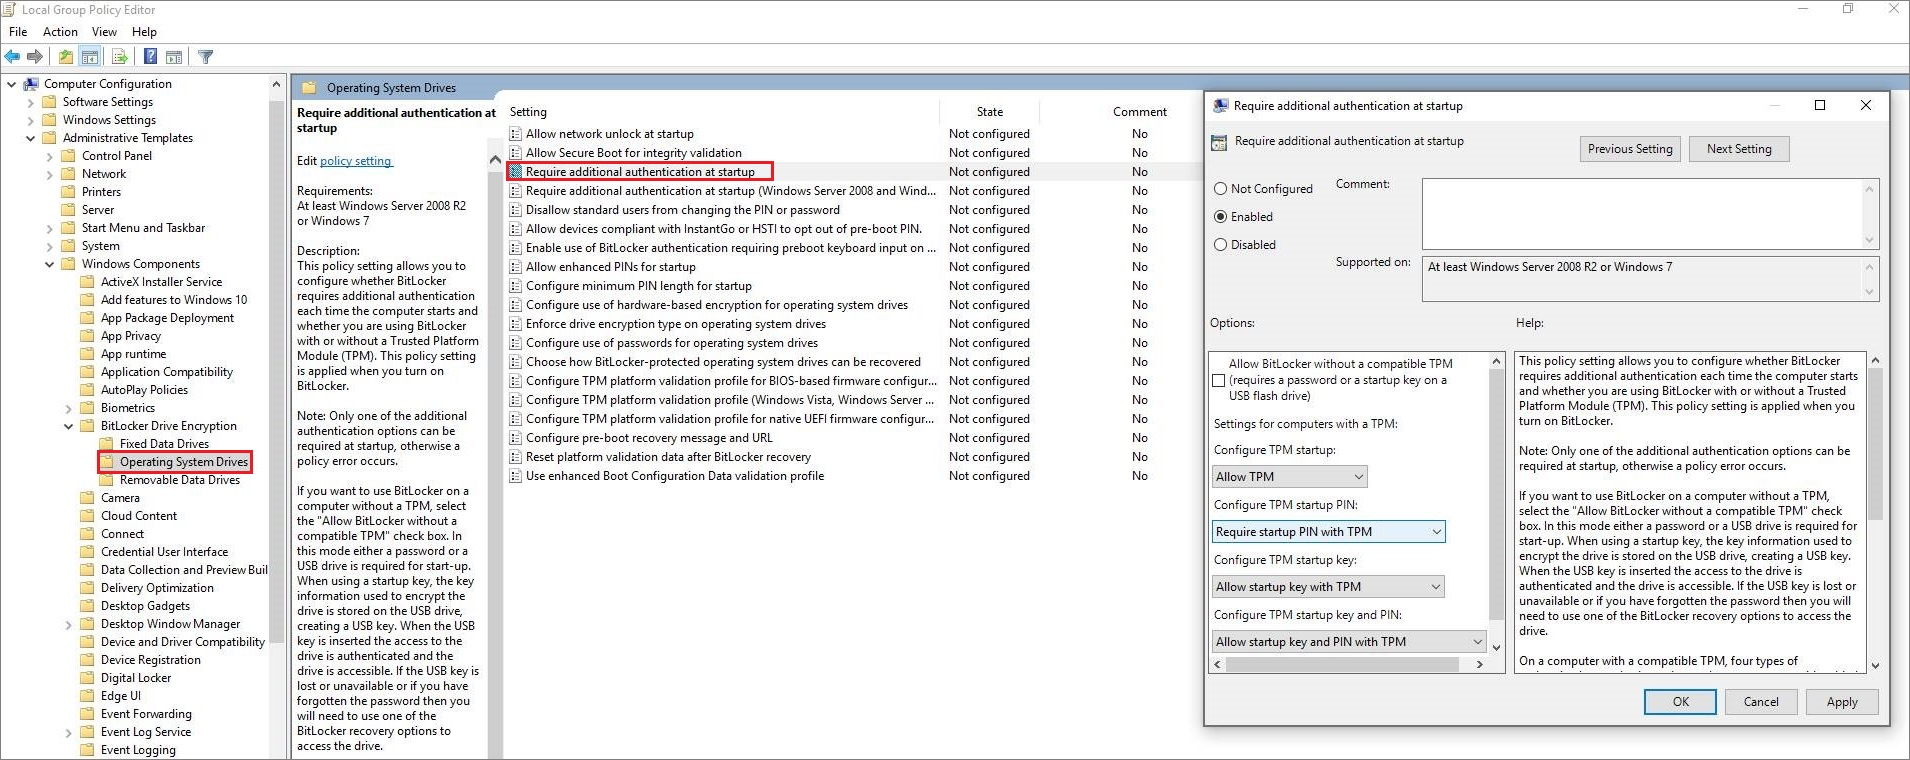Click the Next Setting button
The image size is (1910, 760).
(1738, 149)
